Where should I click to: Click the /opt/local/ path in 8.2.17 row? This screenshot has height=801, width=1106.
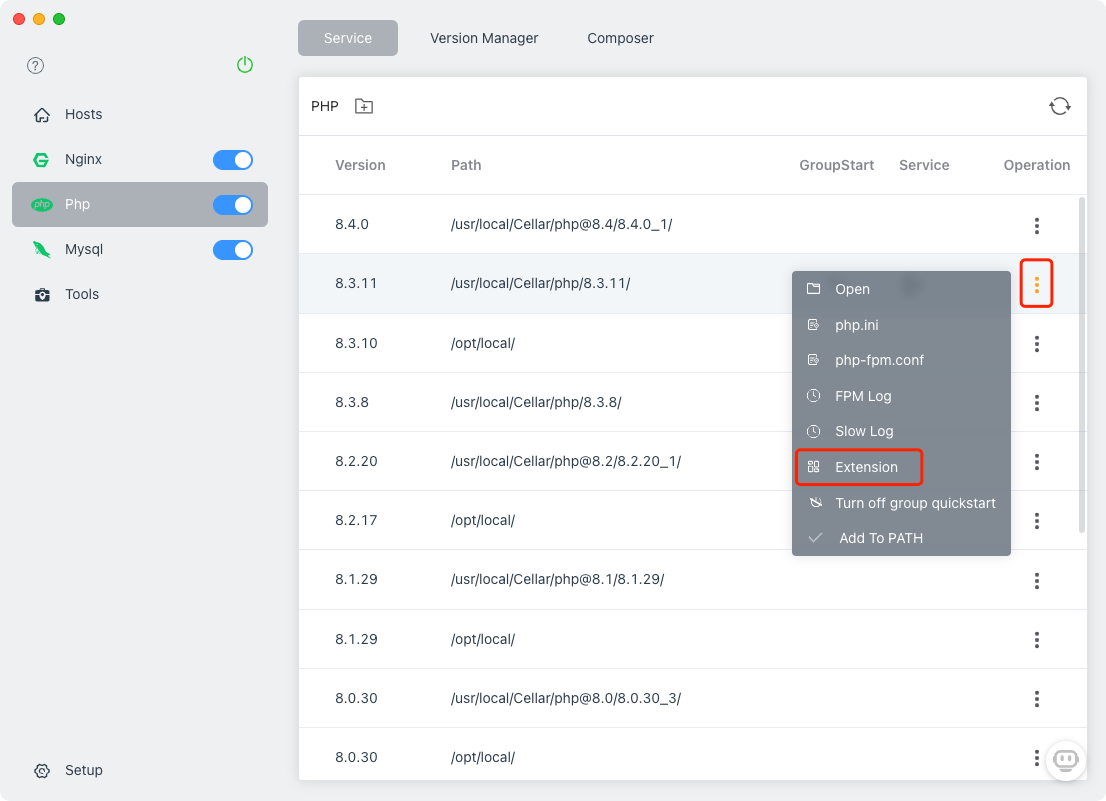483,520
